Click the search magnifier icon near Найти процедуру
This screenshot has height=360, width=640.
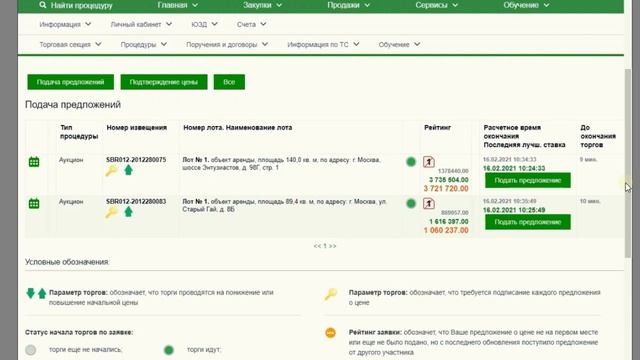[43, 5]
